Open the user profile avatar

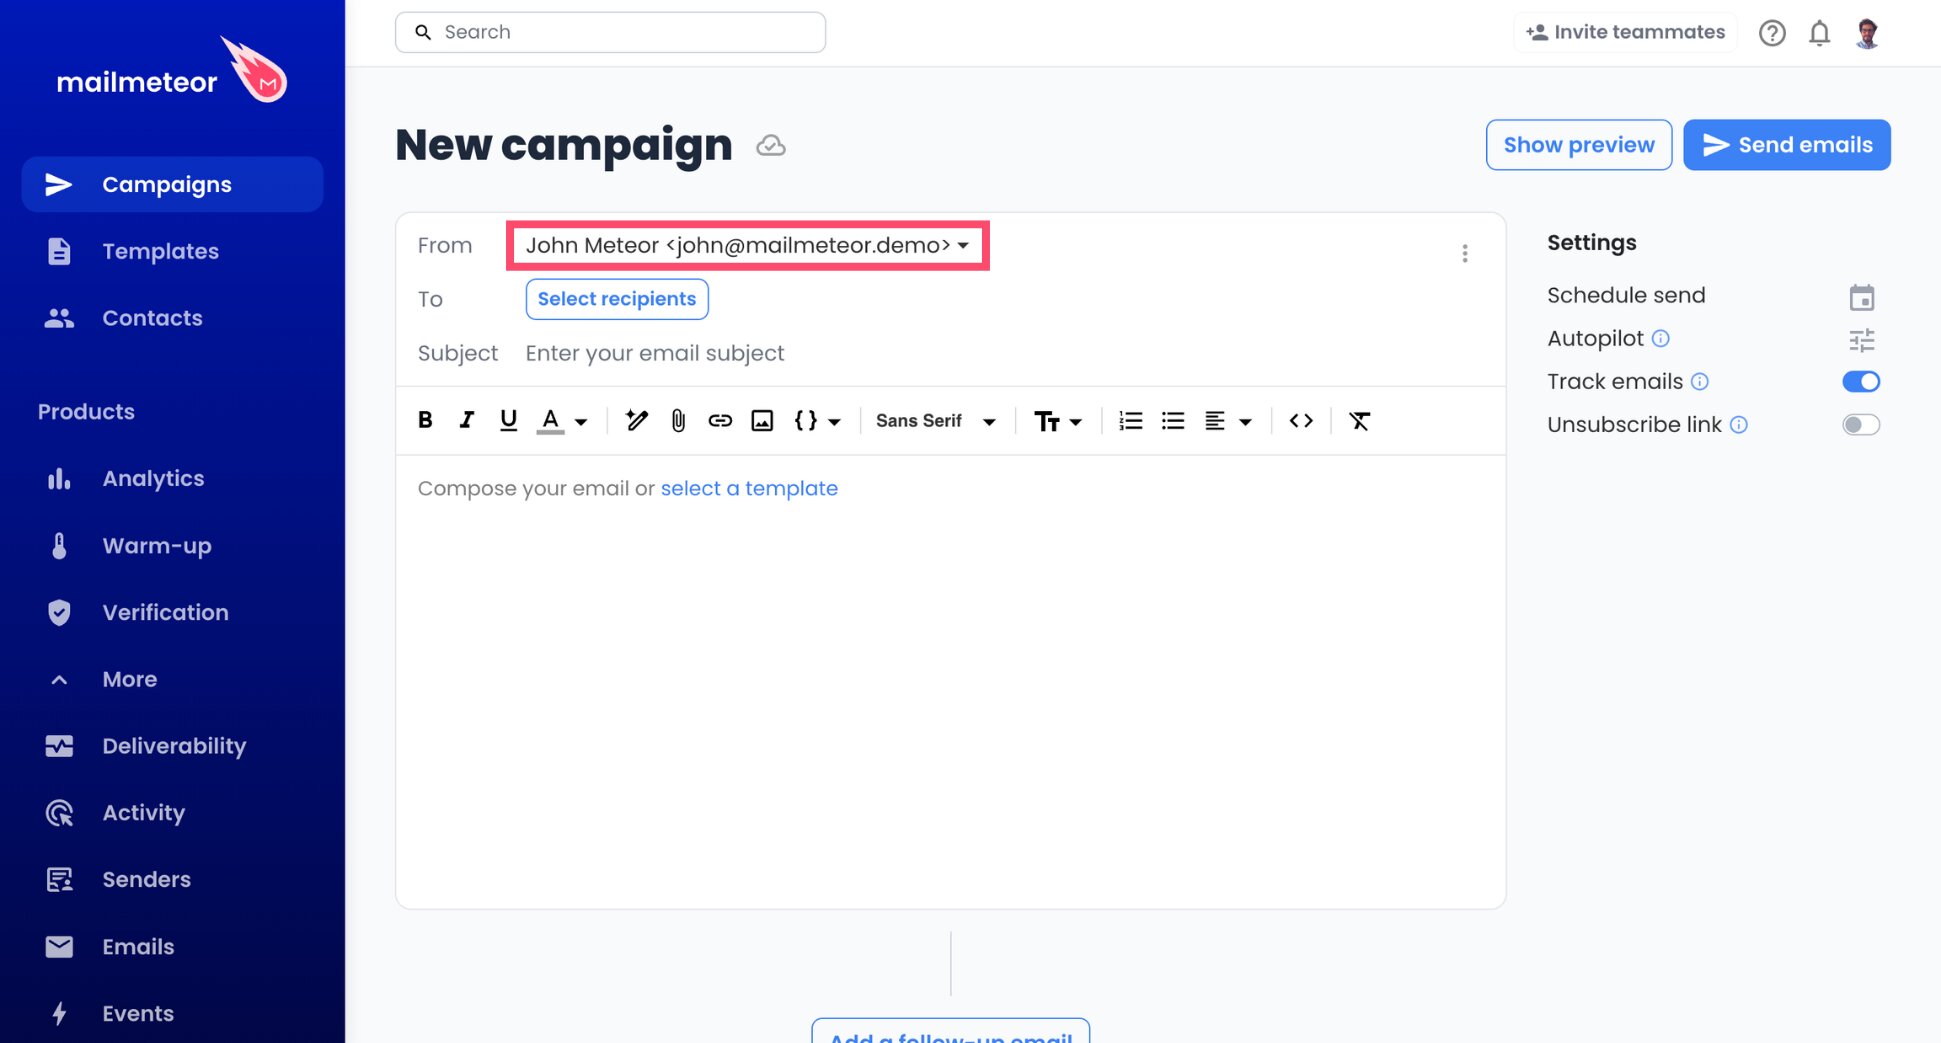point(1867,33)
